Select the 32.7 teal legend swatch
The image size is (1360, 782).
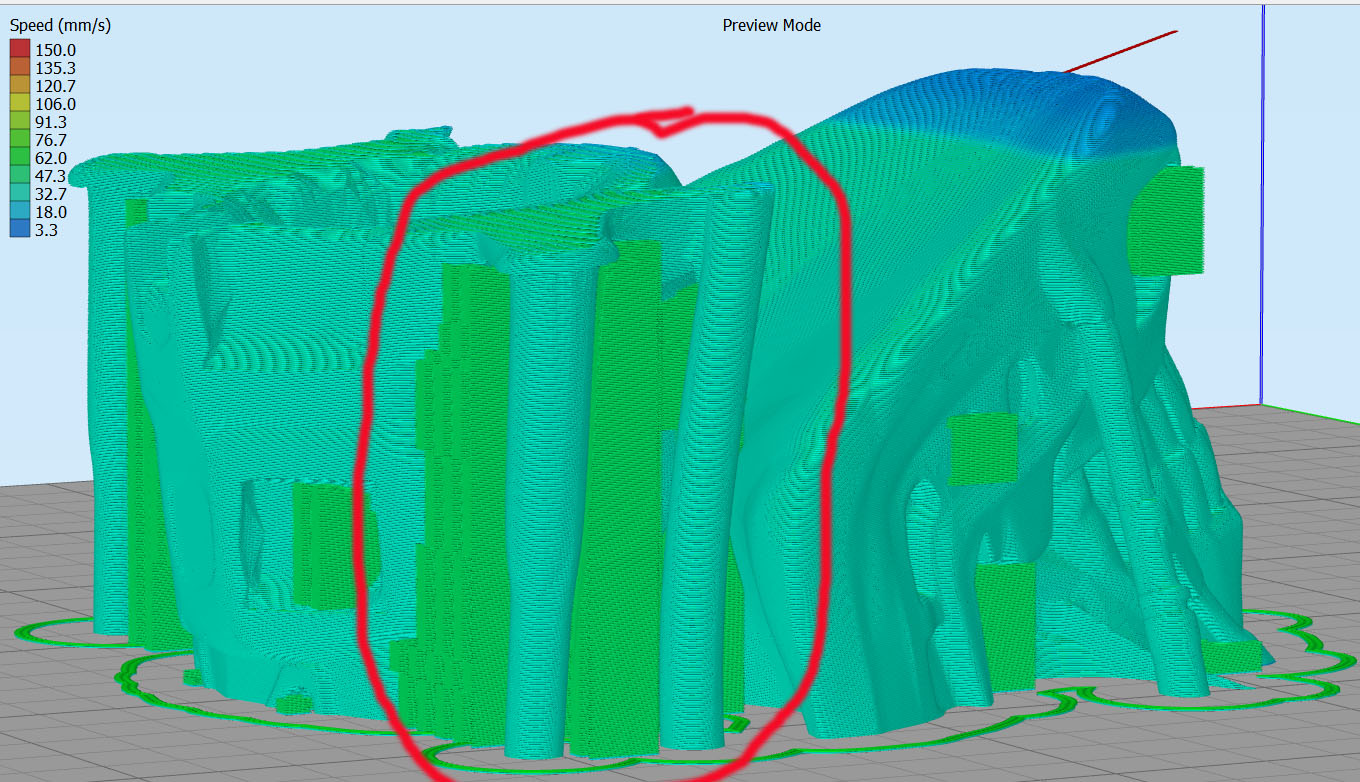click(20, 194)
